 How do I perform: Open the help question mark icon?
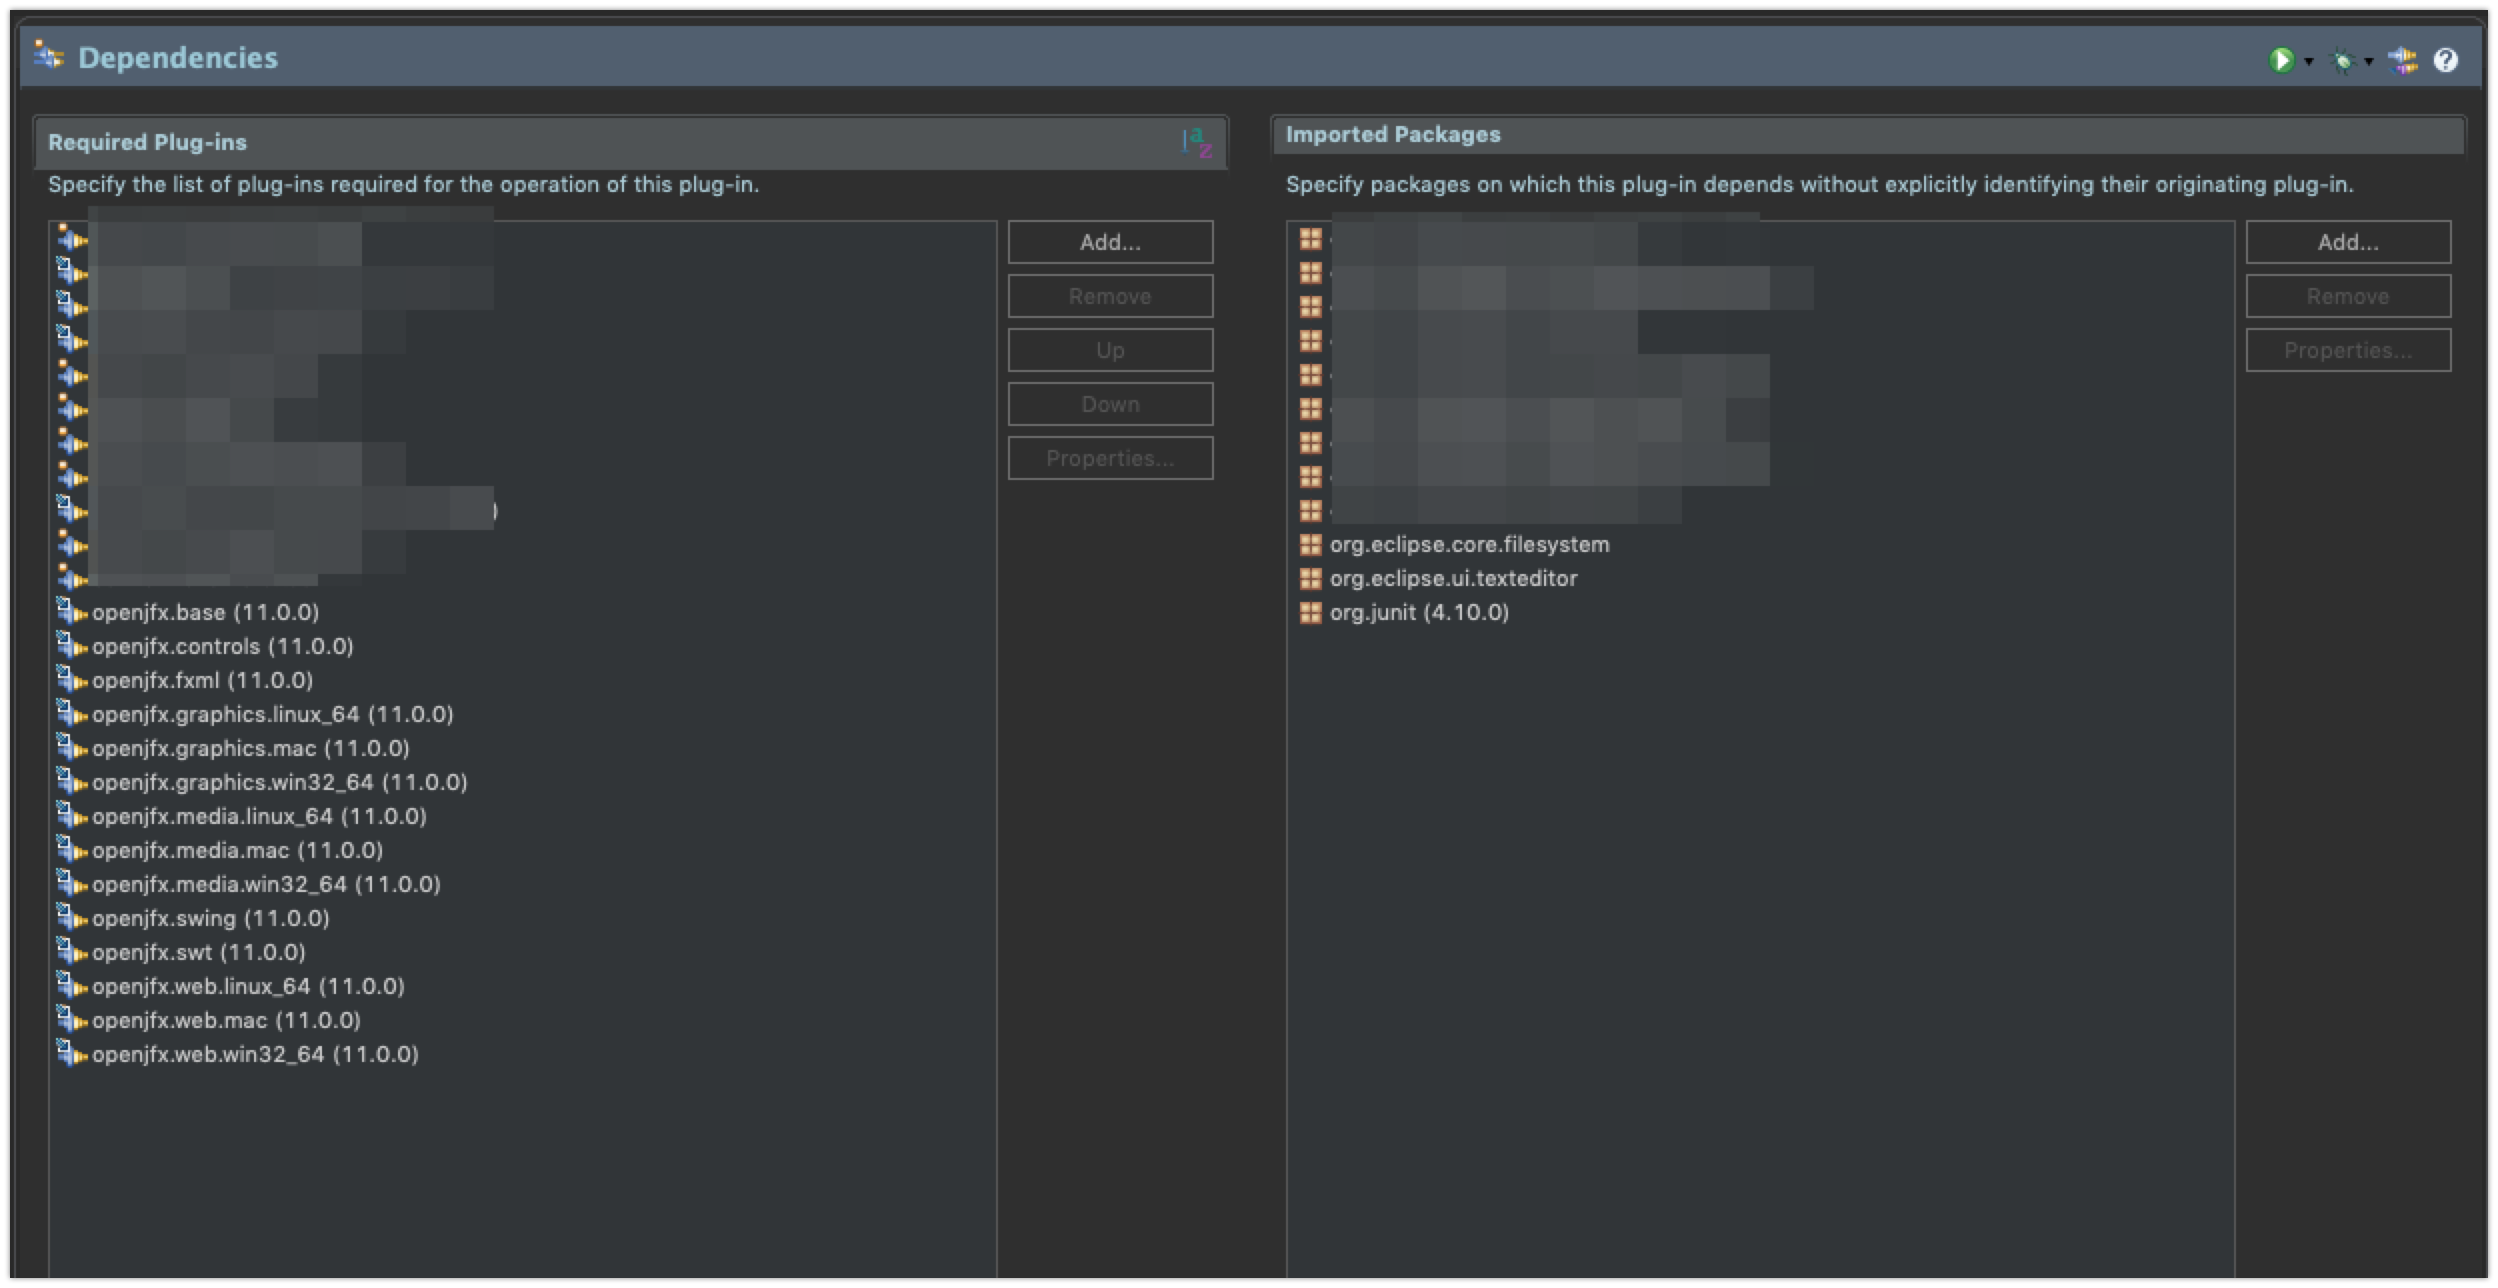coord(2446,61)
